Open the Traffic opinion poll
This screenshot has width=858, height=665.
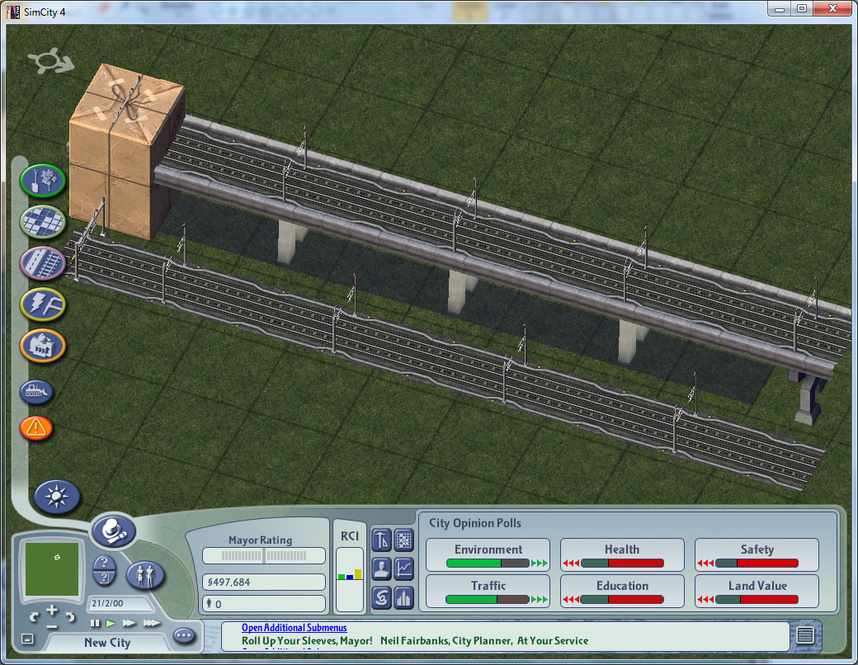(488, 591)
